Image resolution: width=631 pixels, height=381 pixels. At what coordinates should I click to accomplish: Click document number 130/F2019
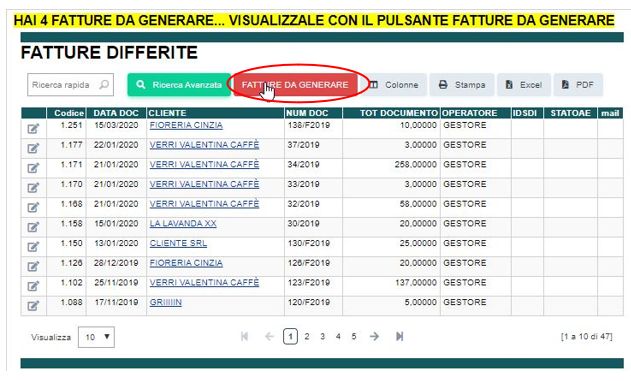309,243
